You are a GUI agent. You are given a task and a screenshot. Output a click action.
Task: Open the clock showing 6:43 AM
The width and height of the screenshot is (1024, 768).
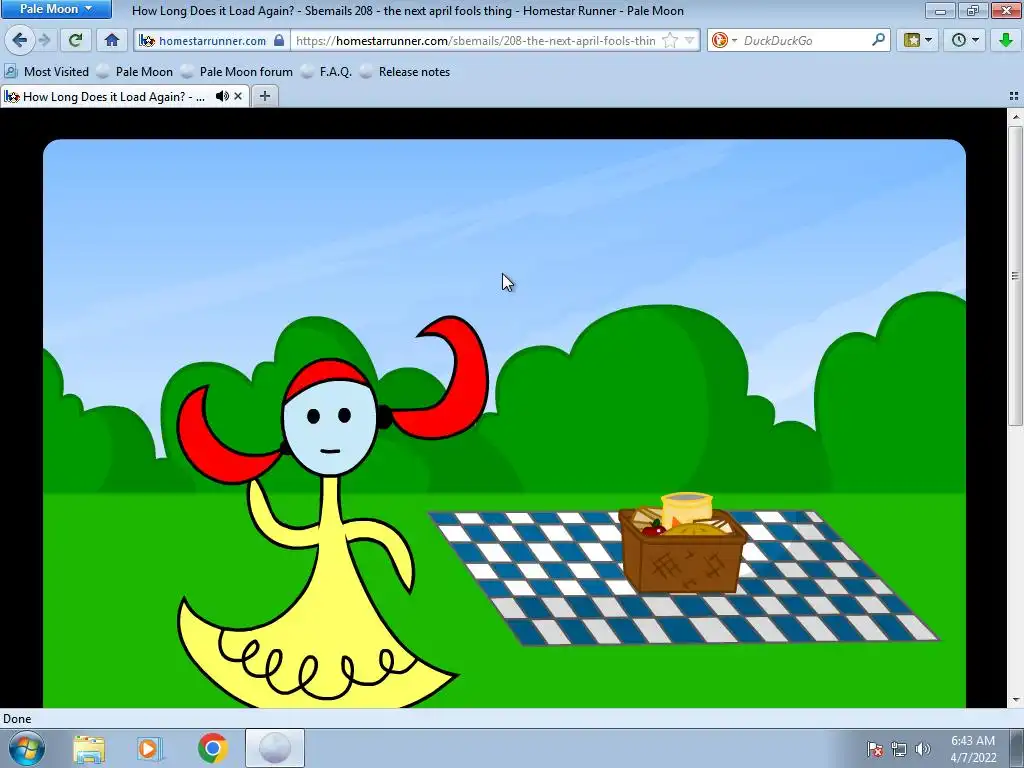(x=973, y=749)
